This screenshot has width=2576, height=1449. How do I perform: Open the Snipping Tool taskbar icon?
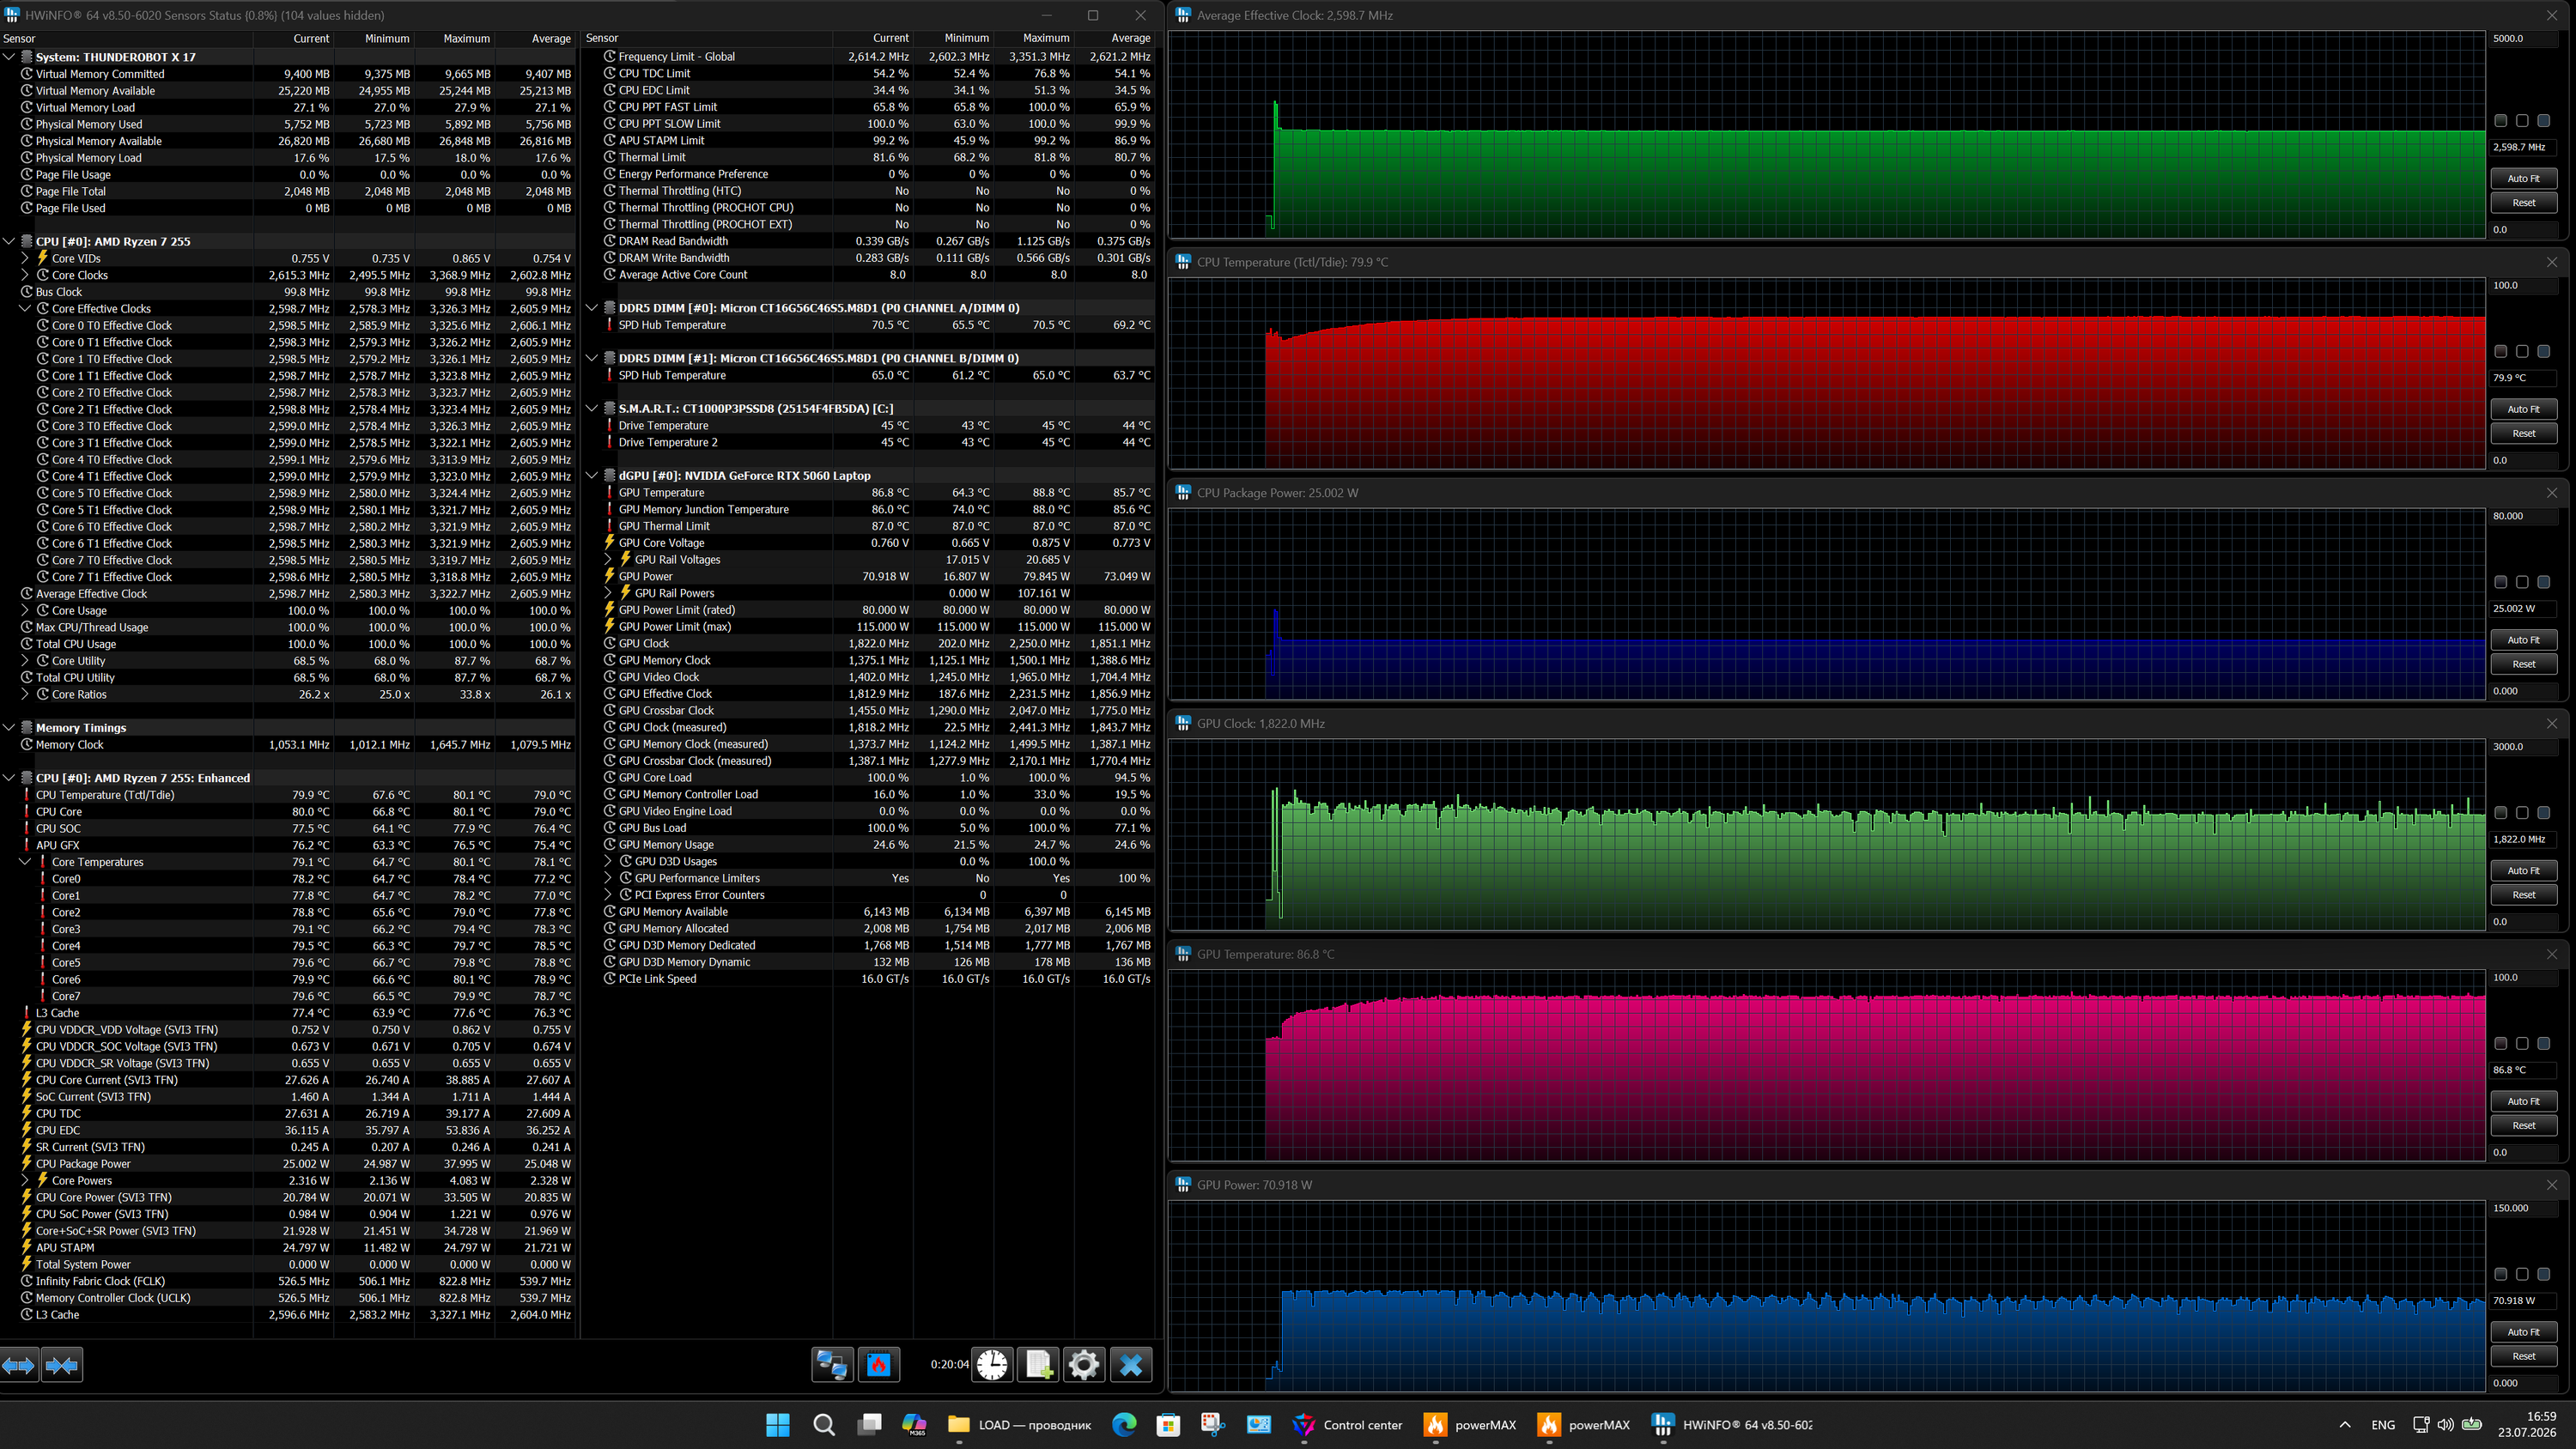coord(1213,1425)
